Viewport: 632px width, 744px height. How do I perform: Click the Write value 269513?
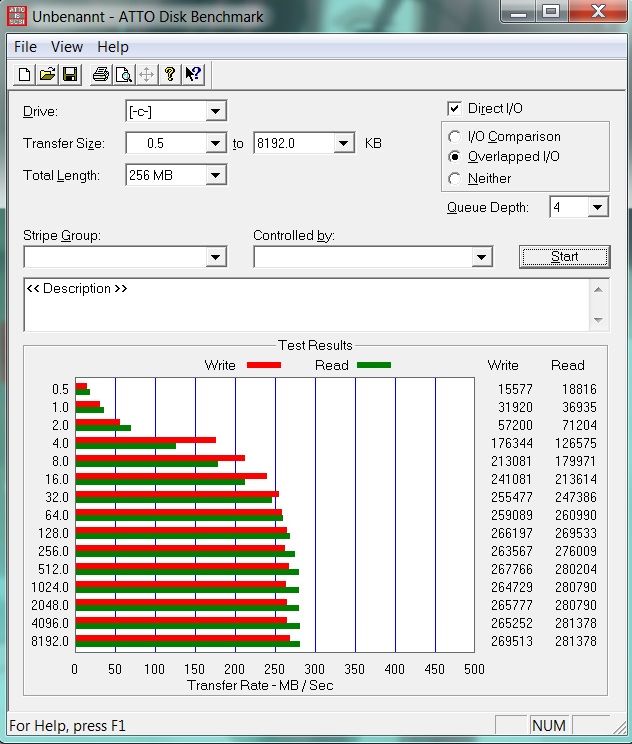[511, 641]
